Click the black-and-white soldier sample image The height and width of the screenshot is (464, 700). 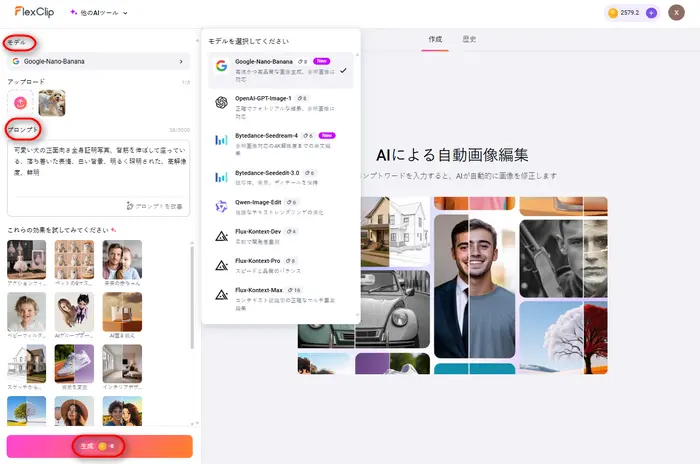pos(563,258)
